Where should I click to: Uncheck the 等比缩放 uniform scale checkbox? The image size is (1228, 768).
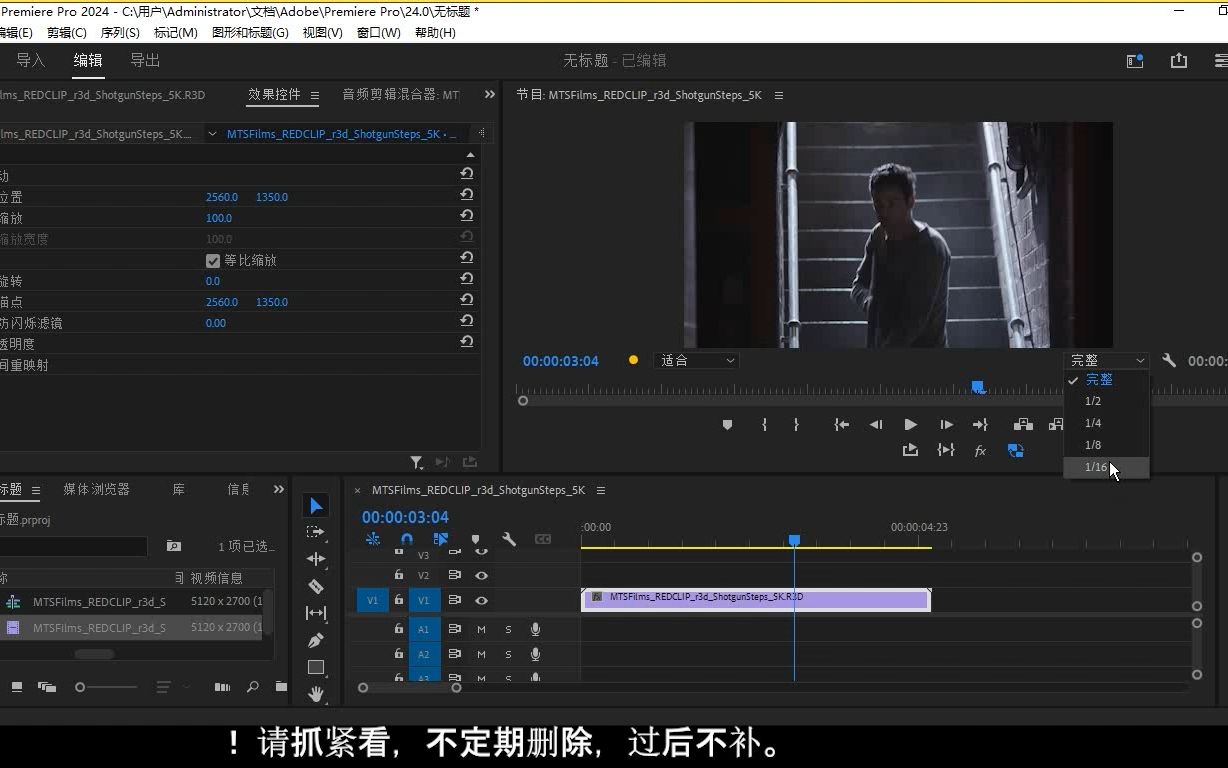(x=212, y=260)
